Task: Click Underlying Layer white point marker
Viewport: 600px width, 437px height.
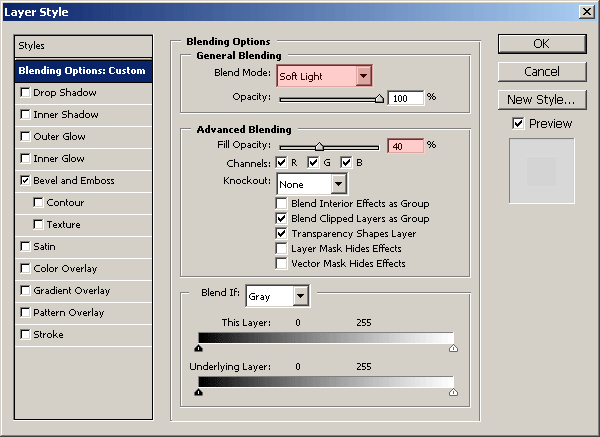Action: click(453, 392)
